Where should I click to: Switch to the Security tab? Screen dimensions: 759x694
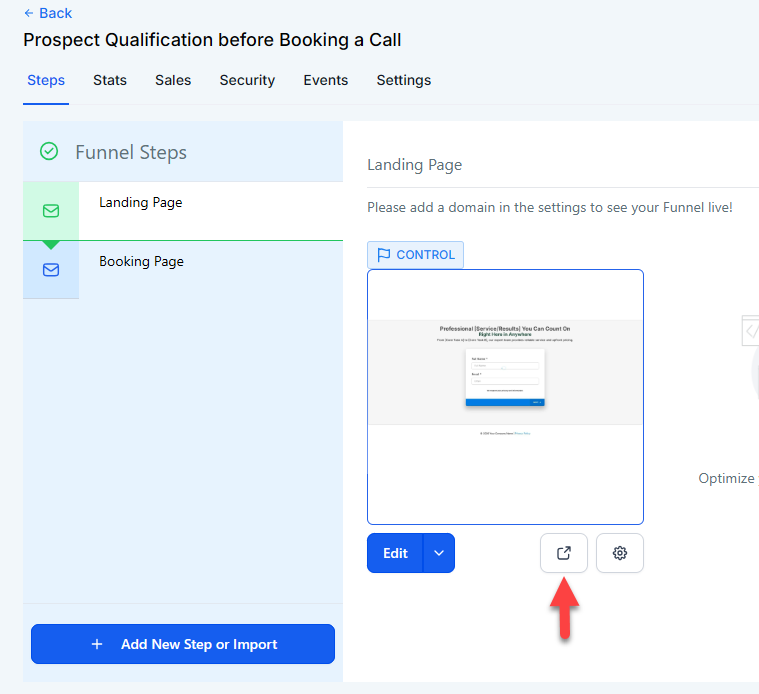tap(247, 80)
